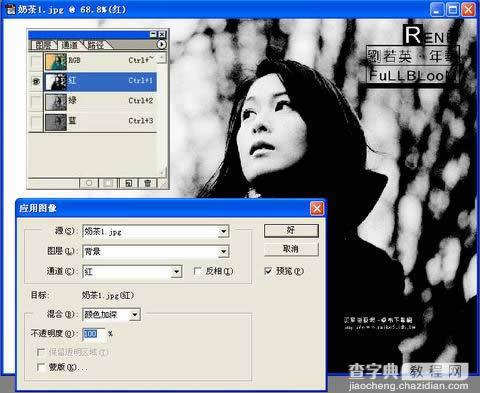Minimize the 奶茶1.jpg document window
480x393 pixels.
[x=437, y=9]
